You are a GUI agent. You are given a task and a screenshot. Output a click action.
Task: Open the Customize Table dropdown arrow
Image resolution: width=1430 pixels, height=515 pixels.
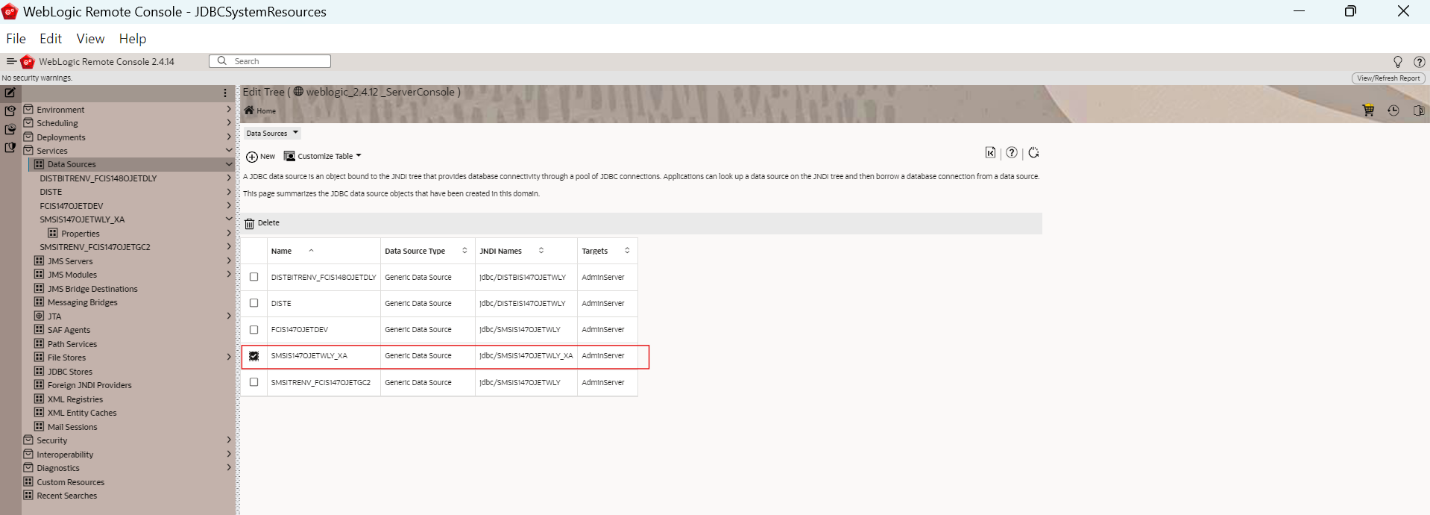coord(358,156)
